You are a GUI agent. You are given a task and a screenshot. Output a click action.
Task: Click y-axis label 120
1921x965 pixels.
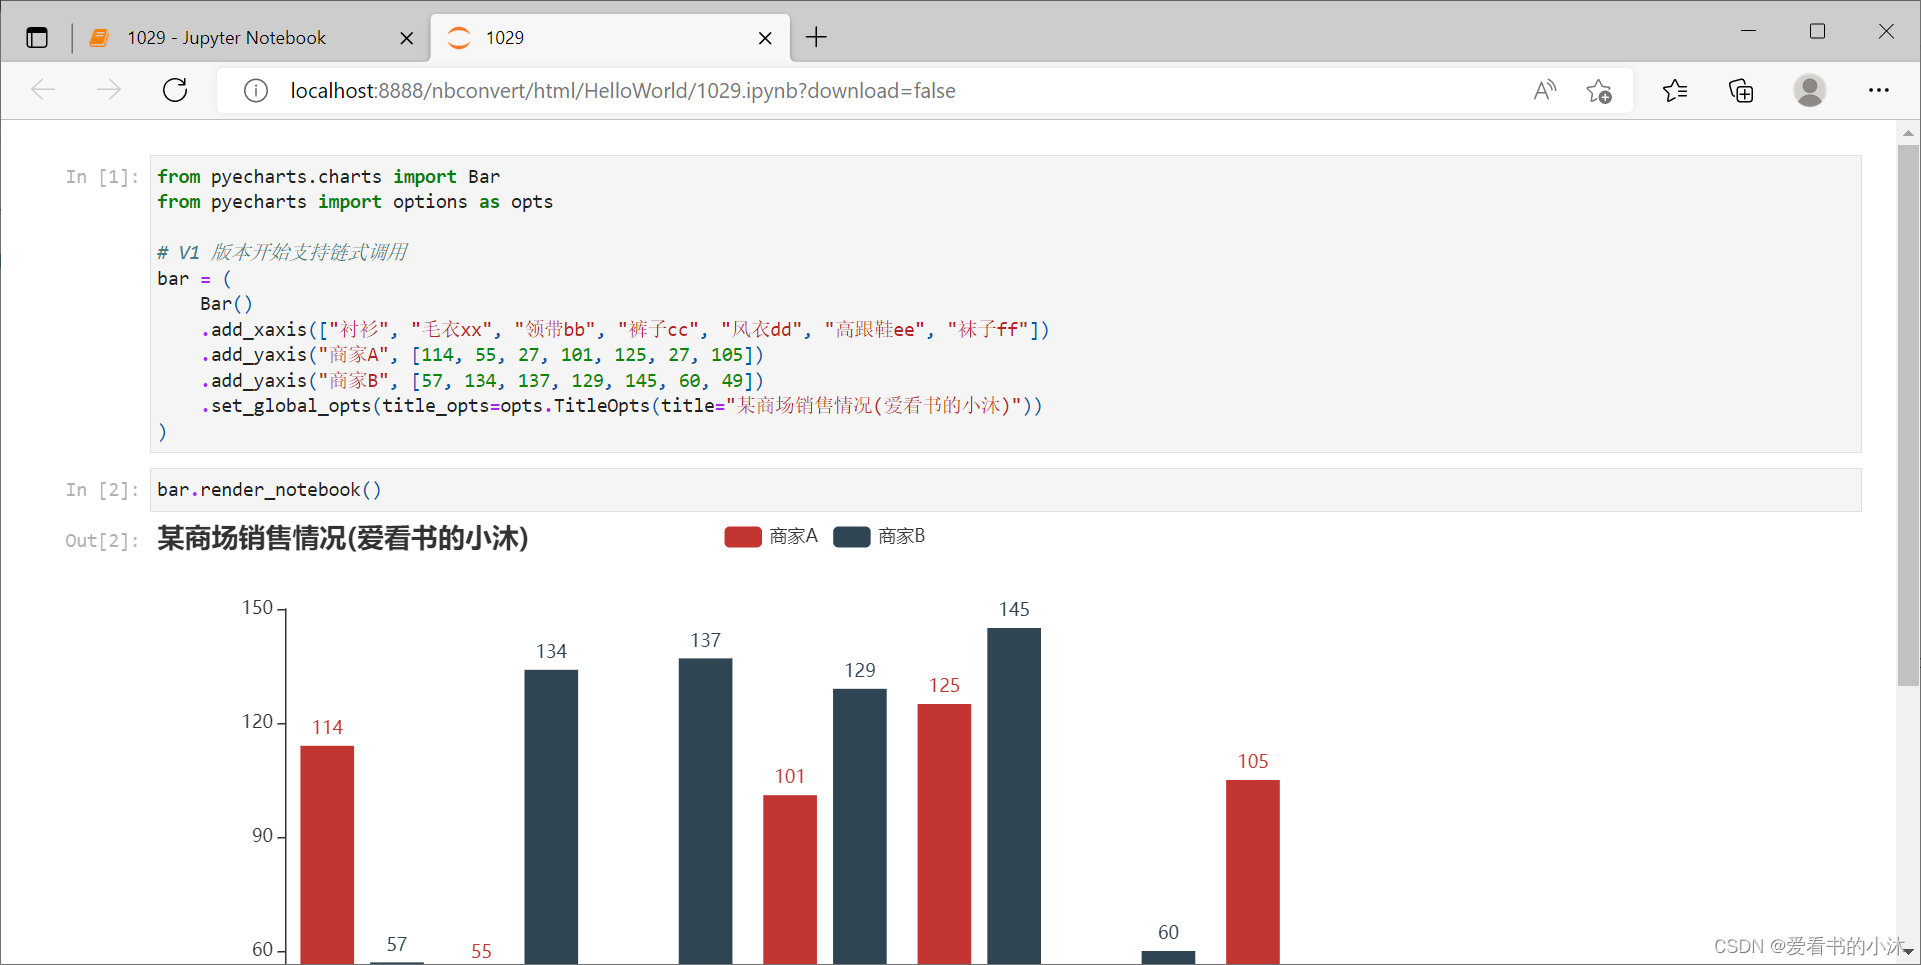click(257, 722)
